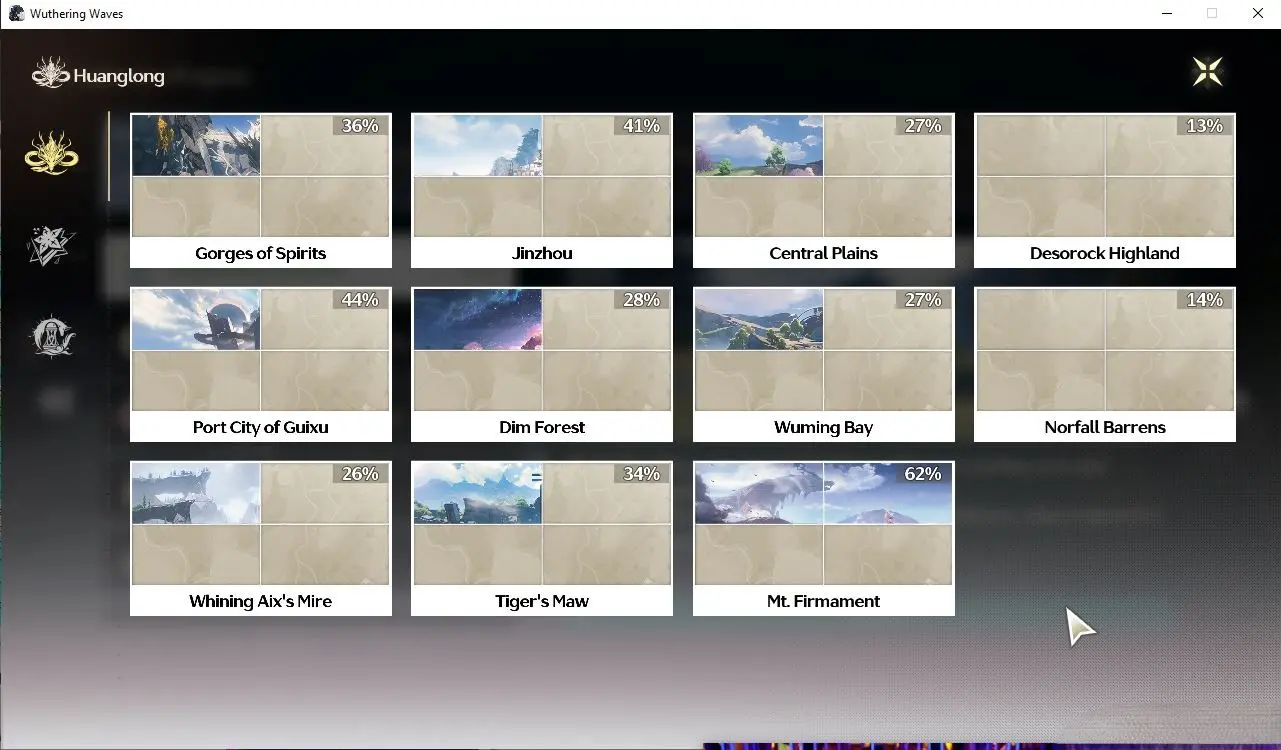Click the 26% progress on Whining Aix's Mire
Viewport: 1281px width, 750px height.
point(360,474)
